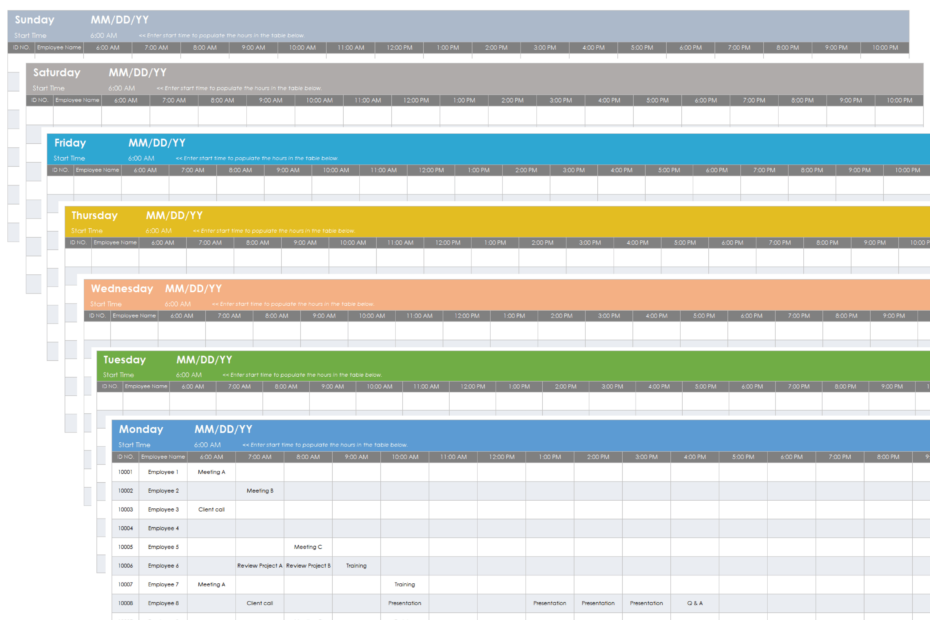Click the MM/DD/YY date field on Monday sheet
Viewport: 930px width, 620px height.
point(223,429)
